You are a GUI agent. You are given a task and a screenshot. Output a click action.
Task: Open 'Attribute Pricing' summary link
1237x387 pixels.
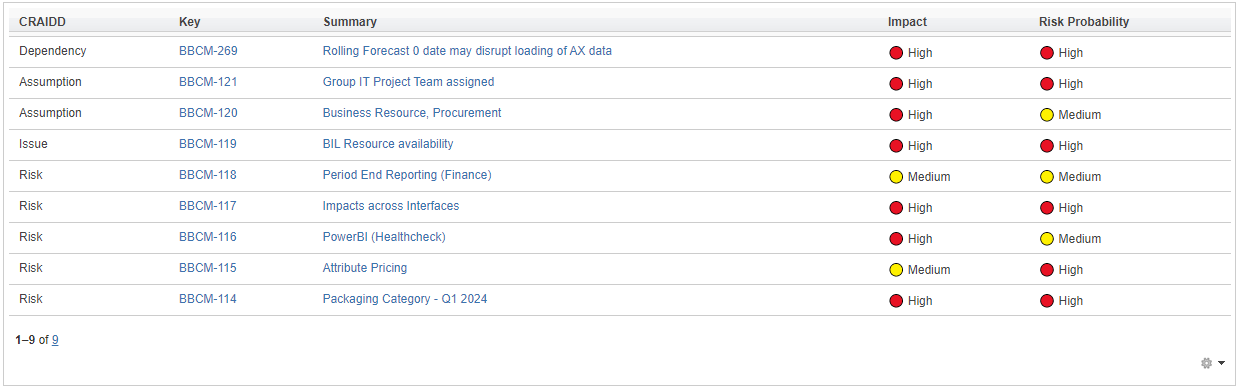[365, 268]
